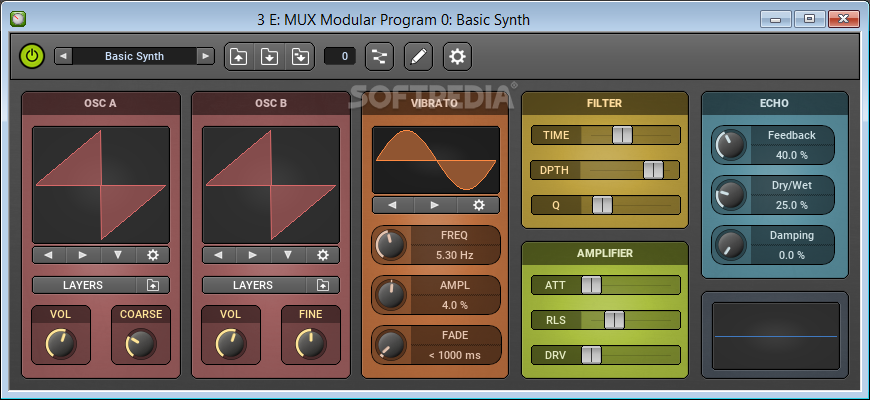The height and width of the screenshot is (400, 870).
Task: Select previous waveform for OSC A
Action: pyautogui.click(x=49, y=255)
